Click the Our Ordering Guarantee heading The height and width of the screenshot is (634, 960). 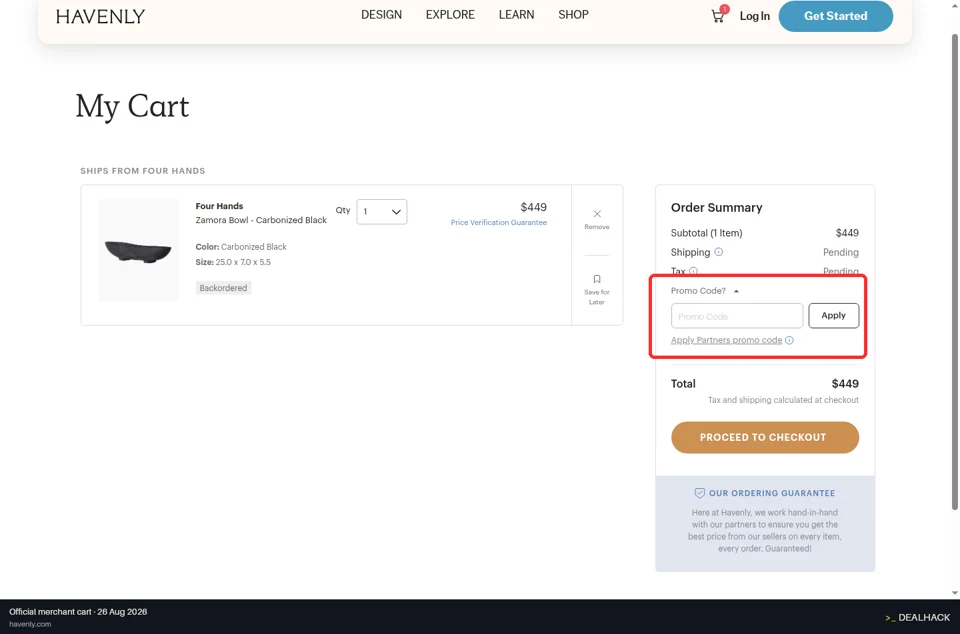[x=772, y=493]
